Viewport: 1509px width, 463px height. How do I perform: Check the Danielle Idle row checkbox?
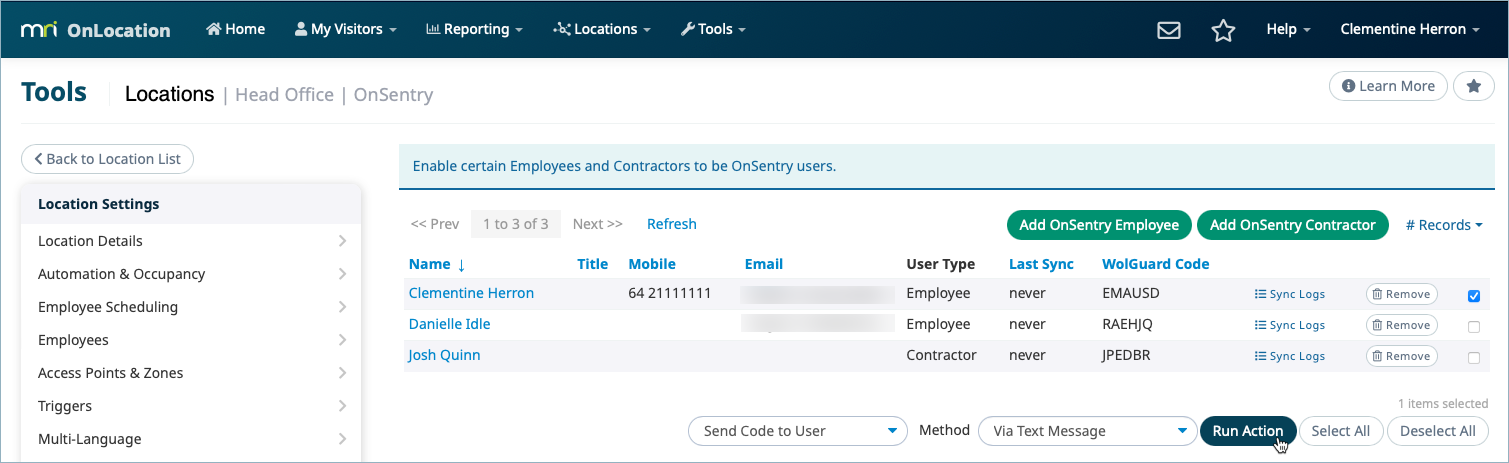click(x=1473, y=327)
